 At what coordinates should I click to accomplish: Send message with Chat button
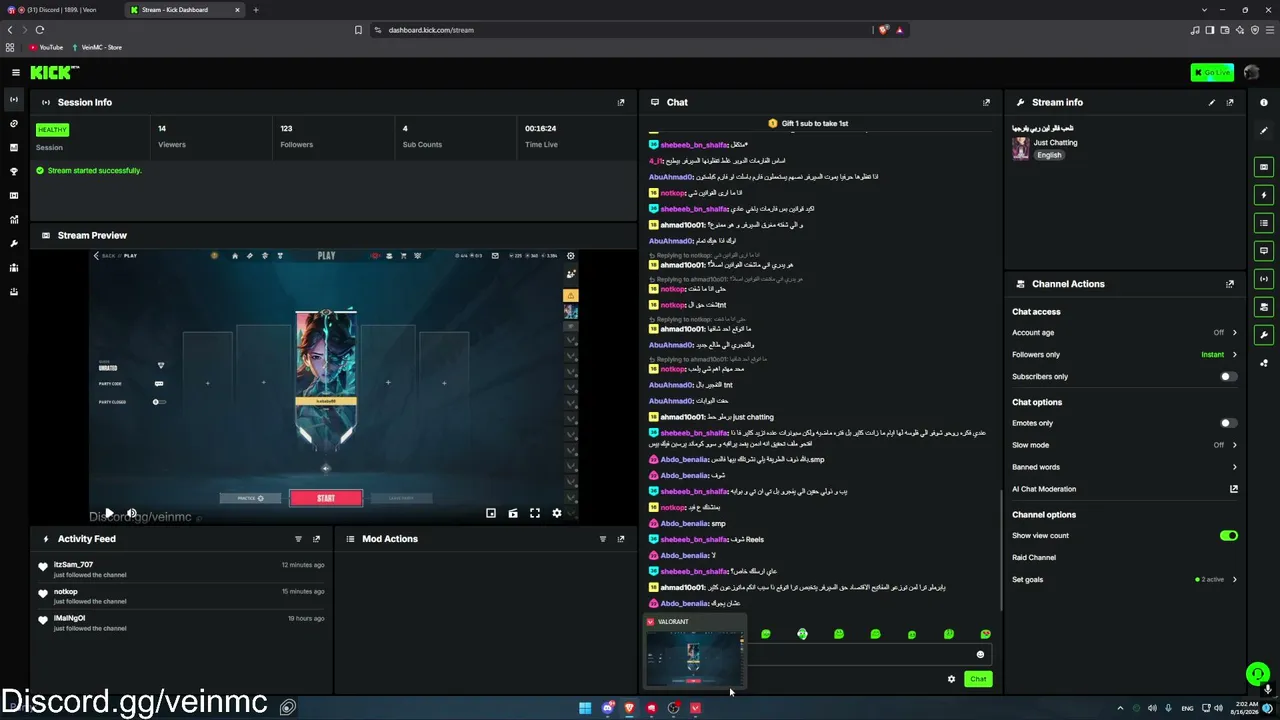[x=978, y=679]
